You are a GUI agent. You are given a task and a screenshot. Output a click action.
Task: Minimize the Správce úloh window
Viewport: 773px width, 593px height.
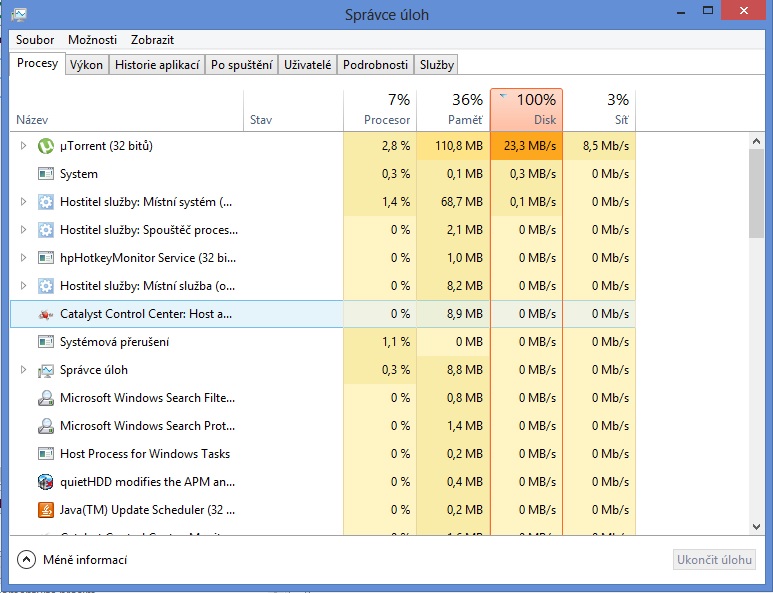[x=681, y=12]
